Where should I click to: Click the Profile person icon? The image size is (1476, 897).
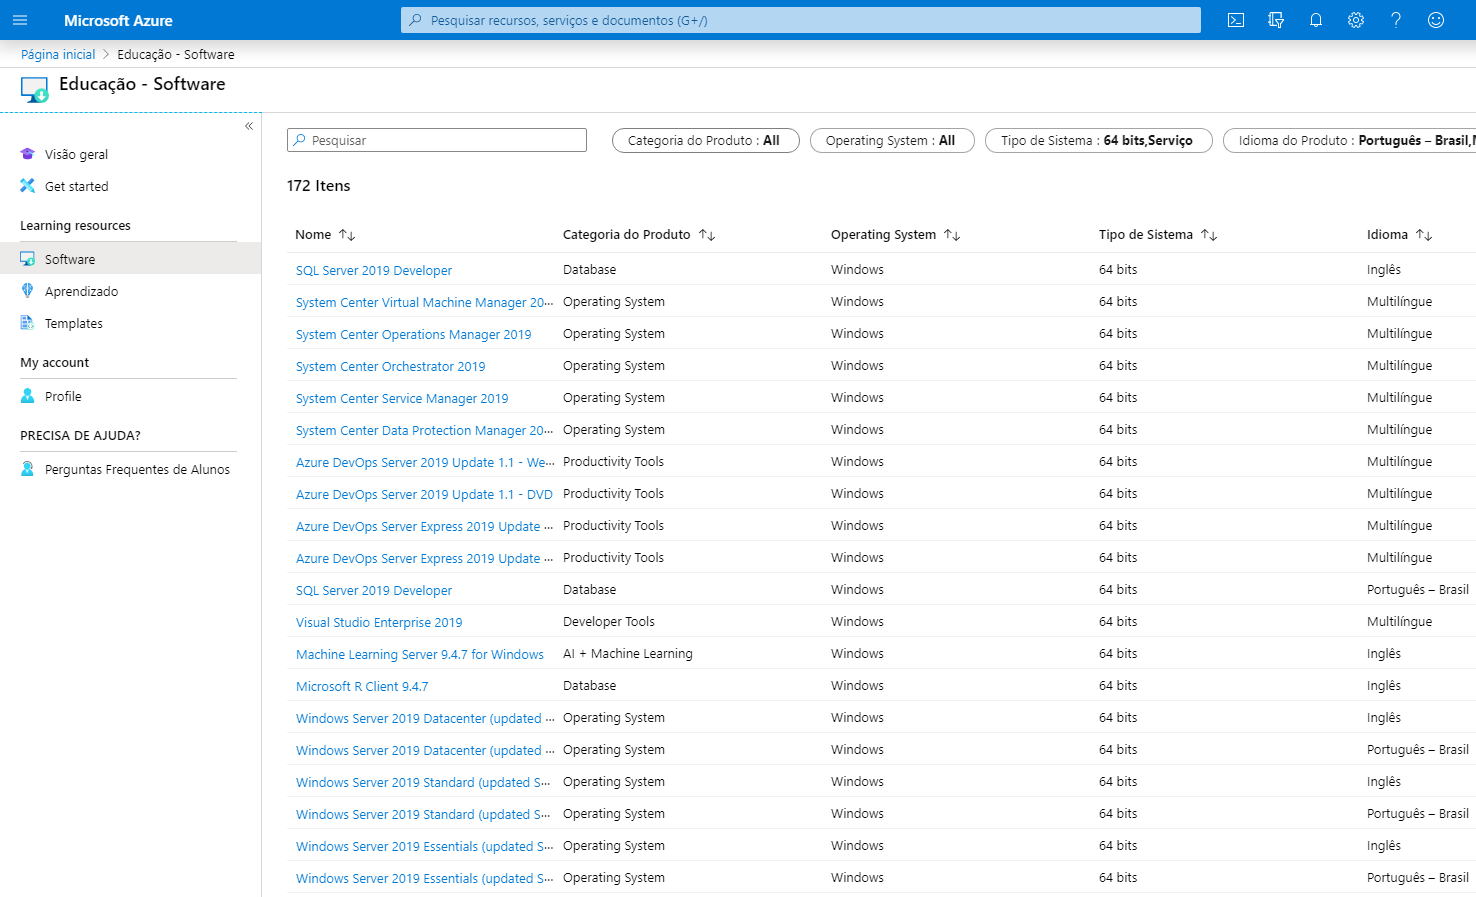click(x=28, y=396)
